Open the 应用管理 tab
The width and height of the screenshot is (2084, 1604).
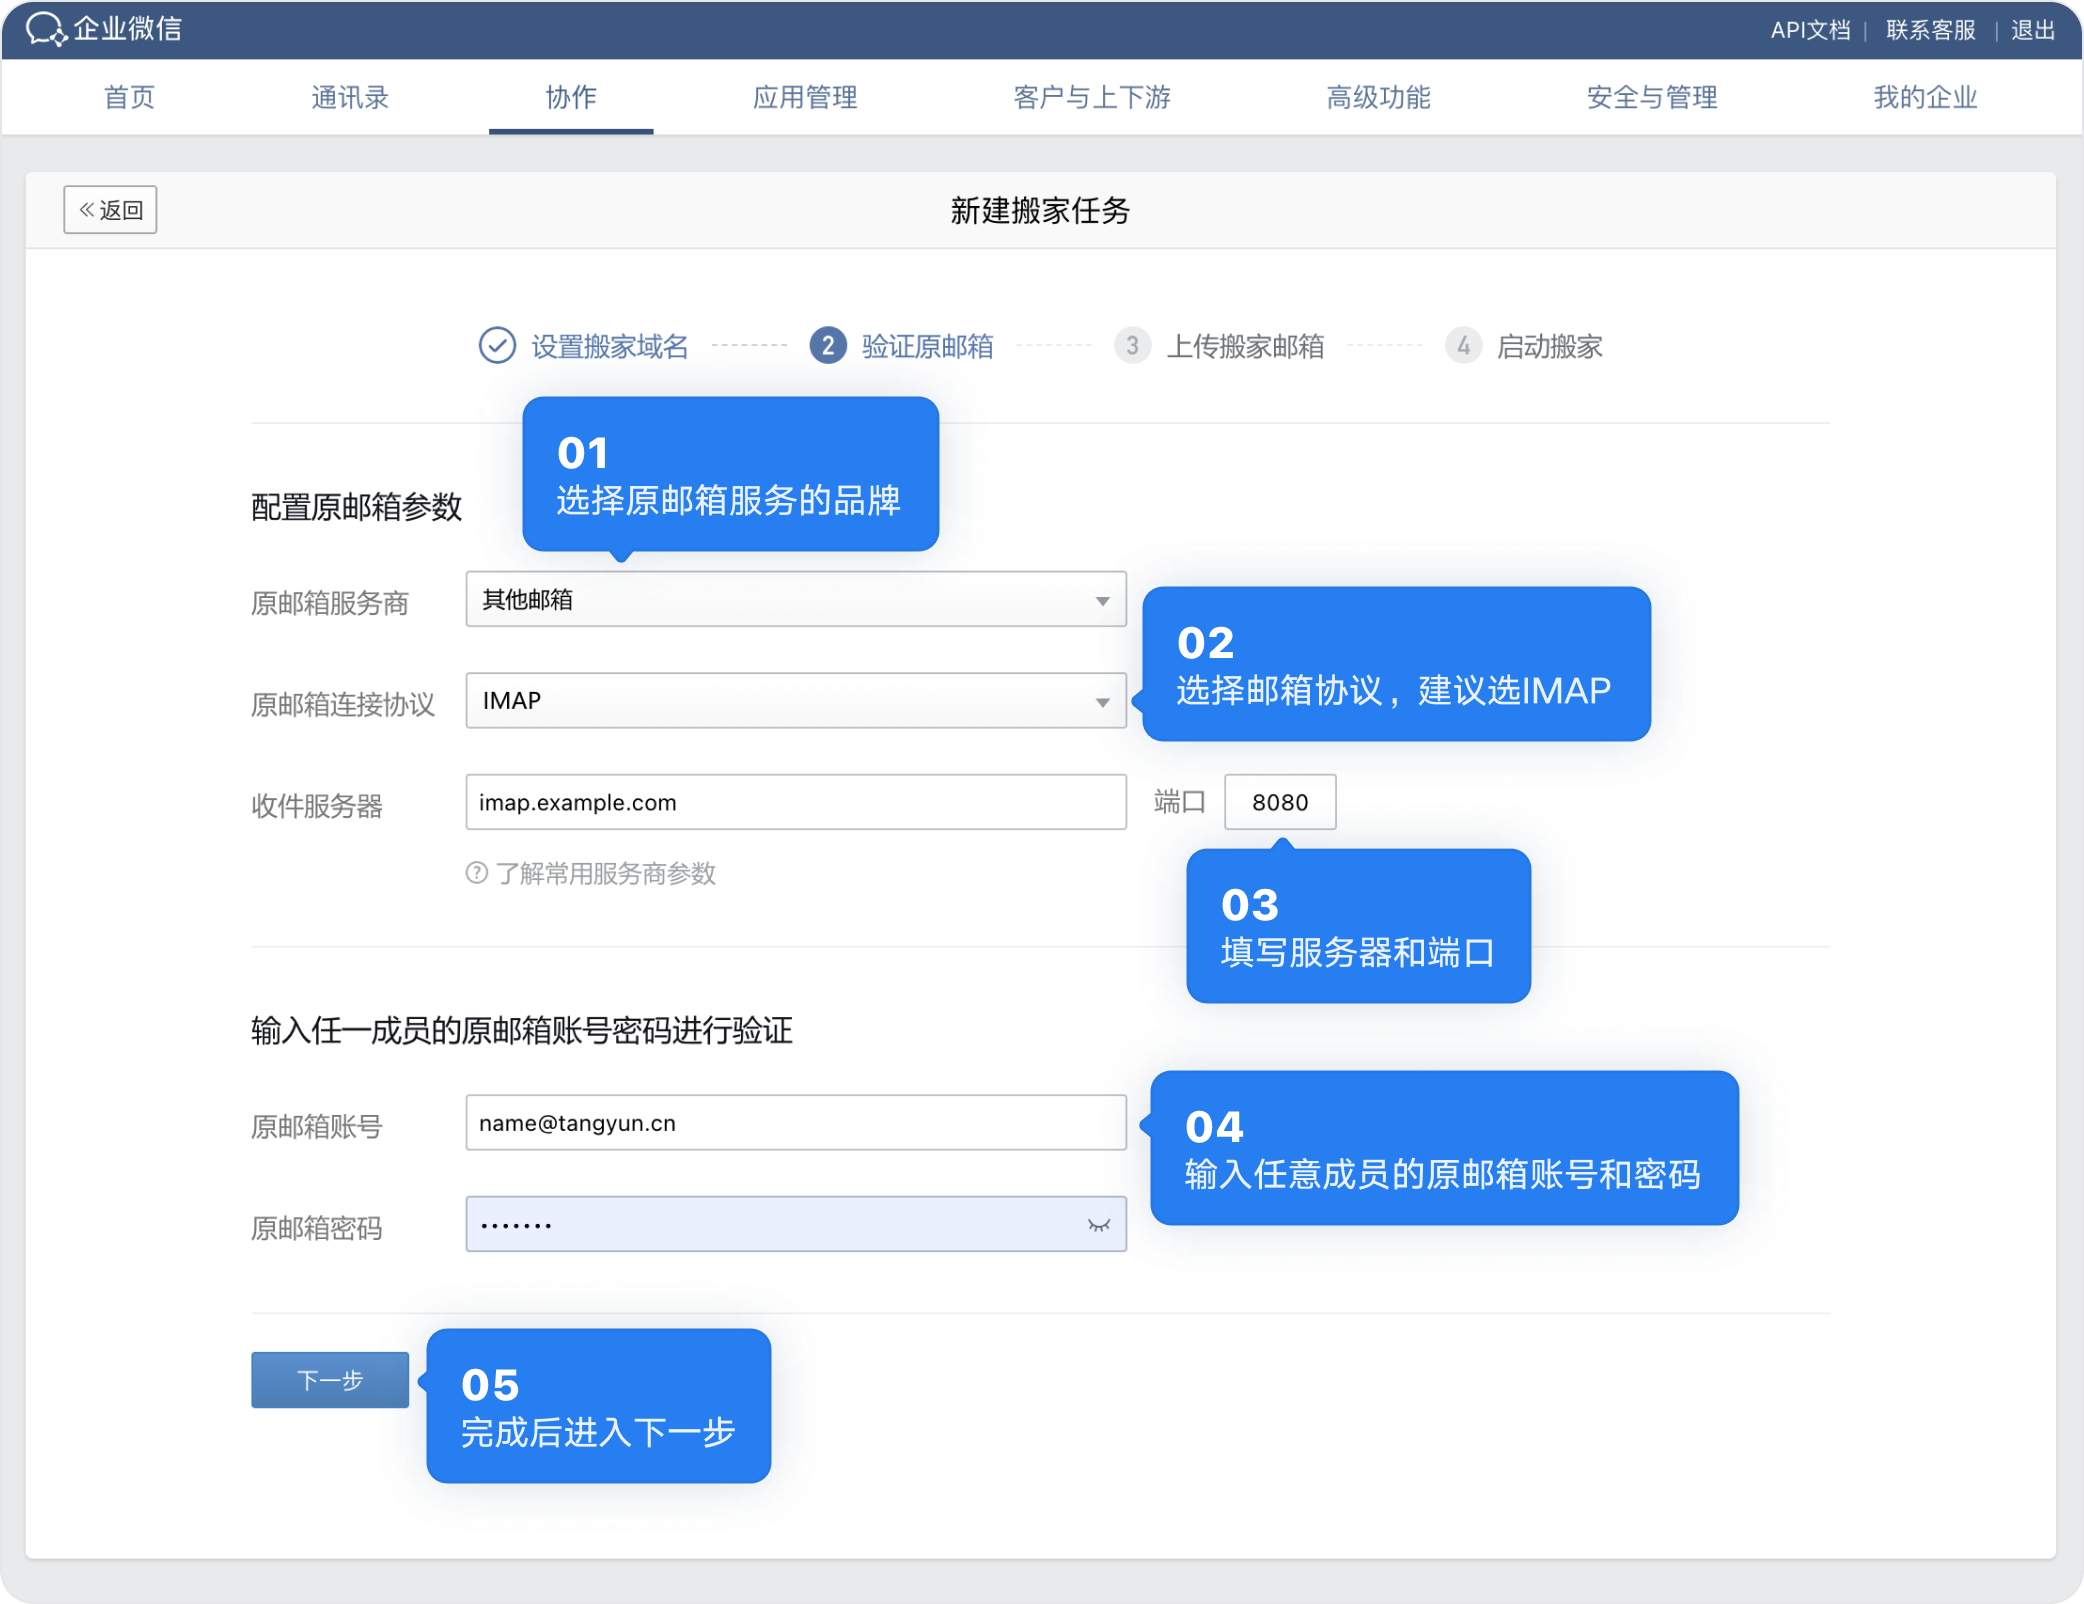[804, 97]
